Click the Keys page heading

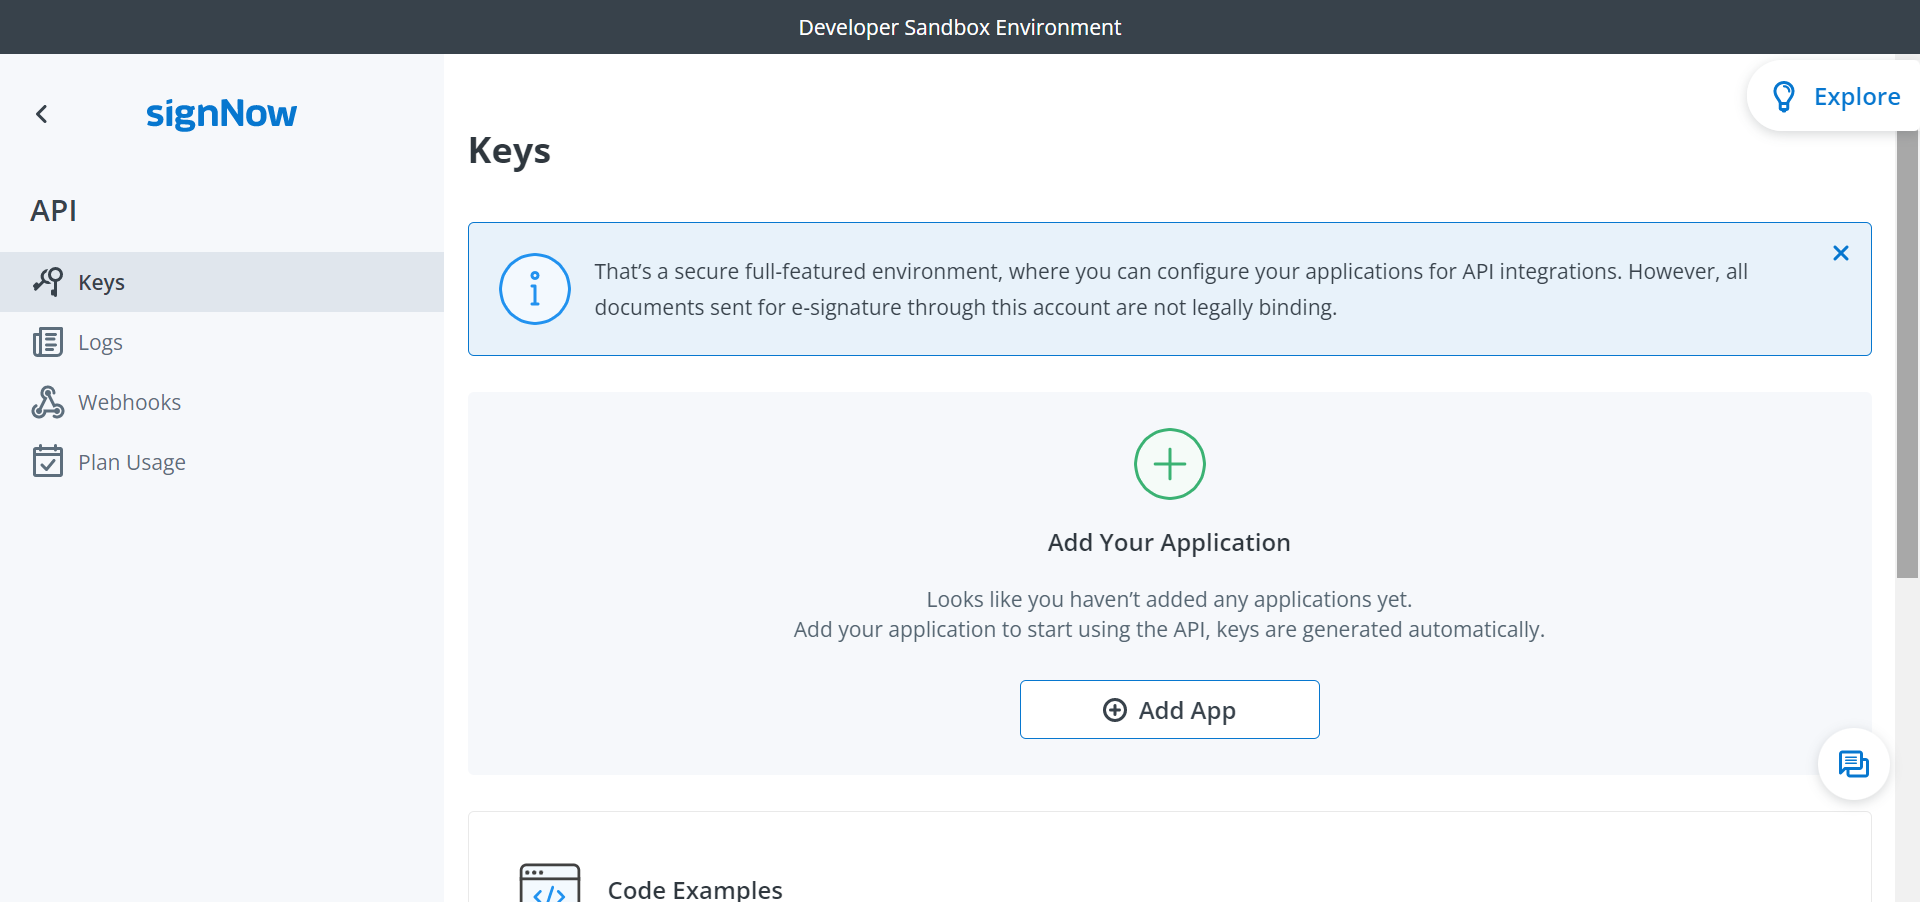(509, 150)
